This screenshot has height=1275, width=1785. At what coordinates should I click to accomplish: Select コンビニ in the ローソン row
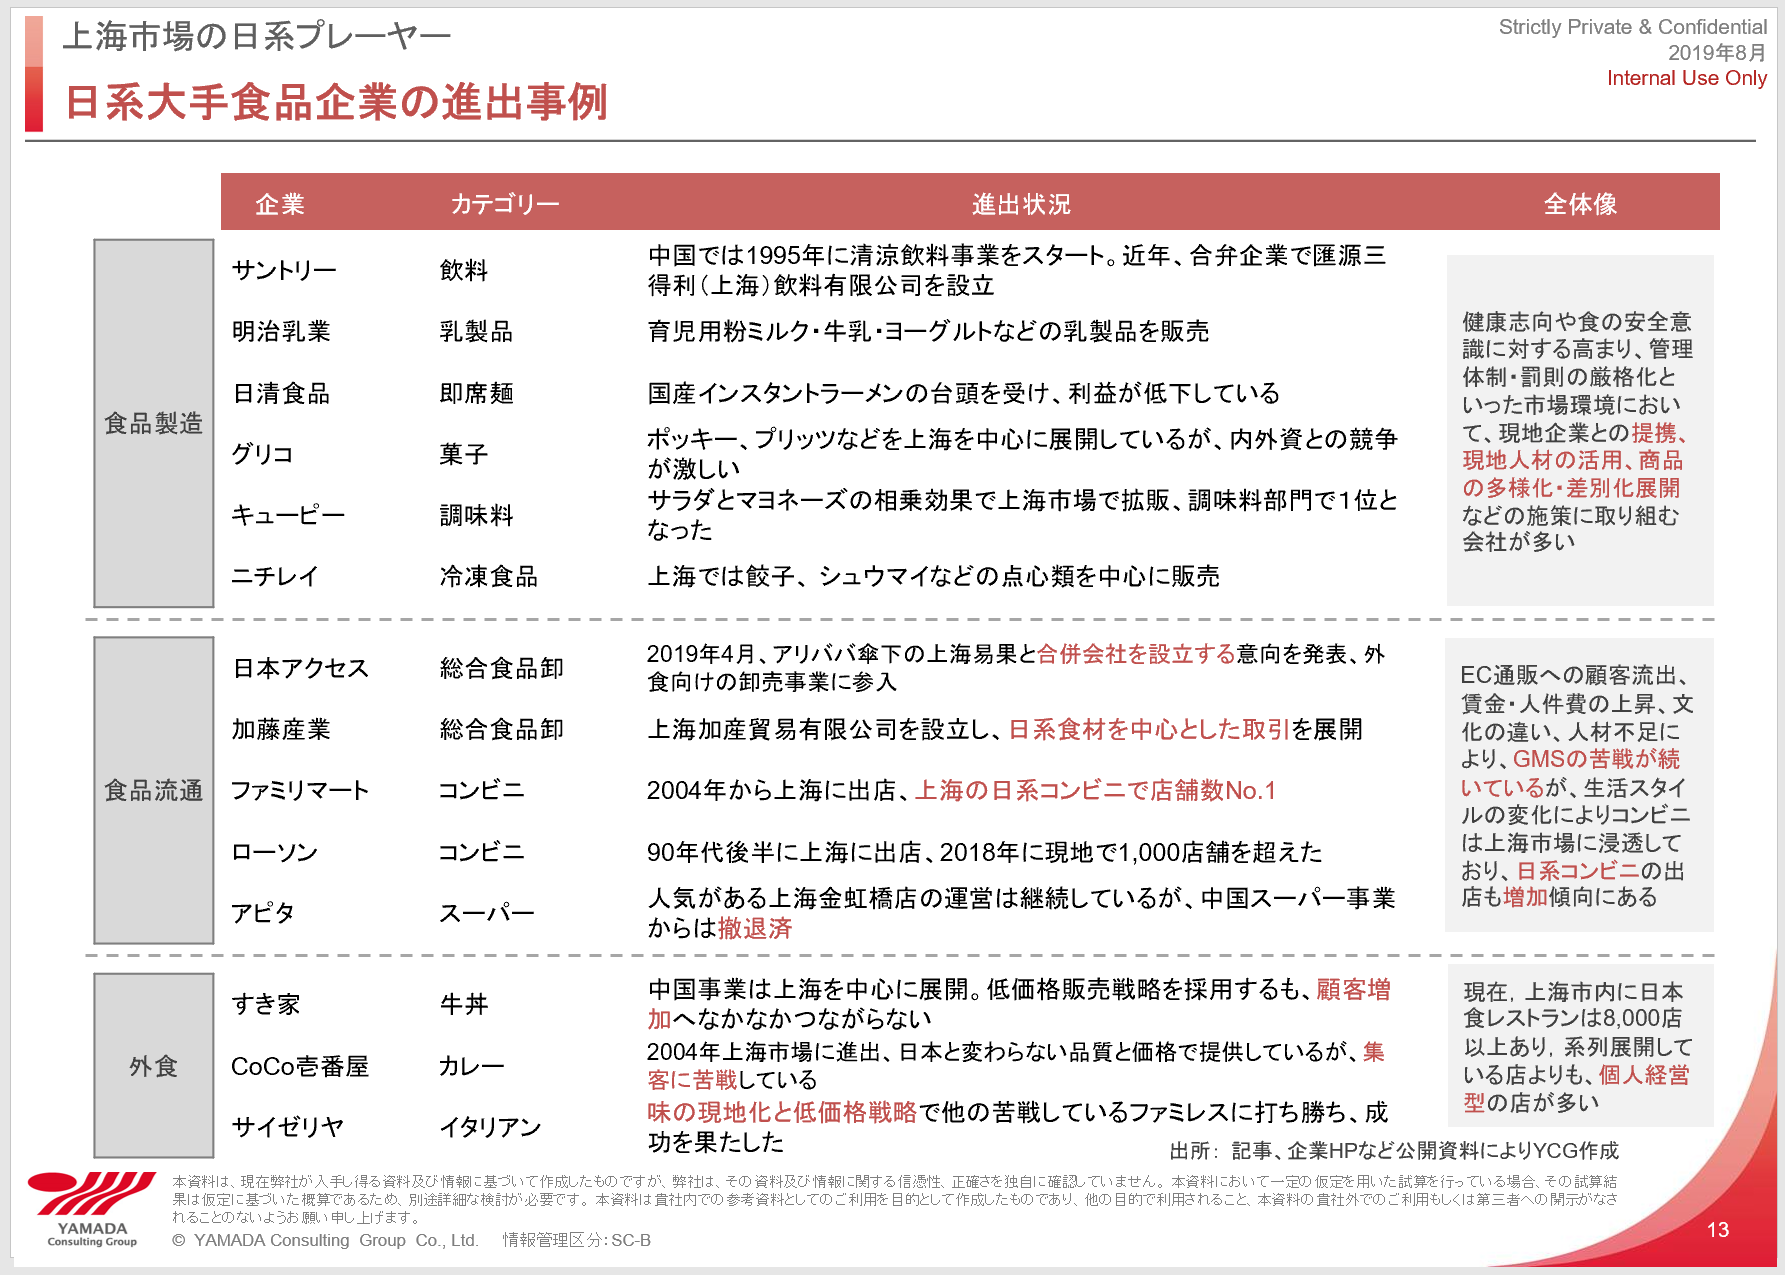point(481,852)
